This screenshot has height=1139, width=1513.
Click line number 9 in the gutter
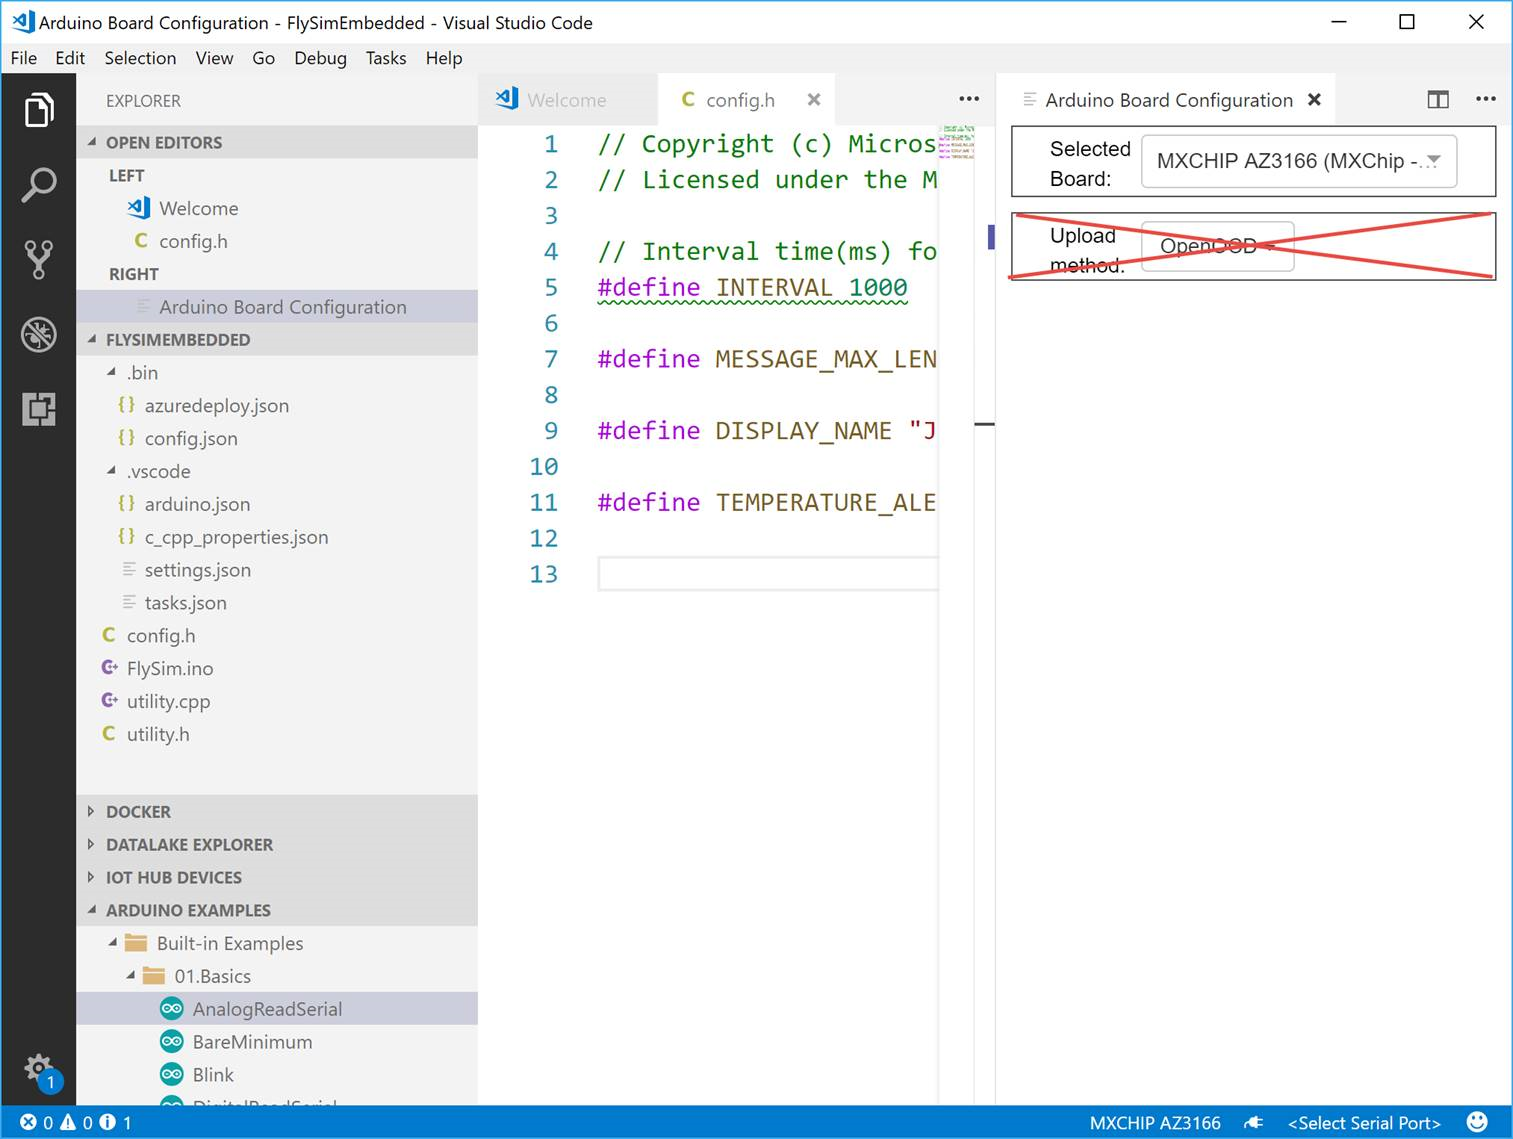551,431
